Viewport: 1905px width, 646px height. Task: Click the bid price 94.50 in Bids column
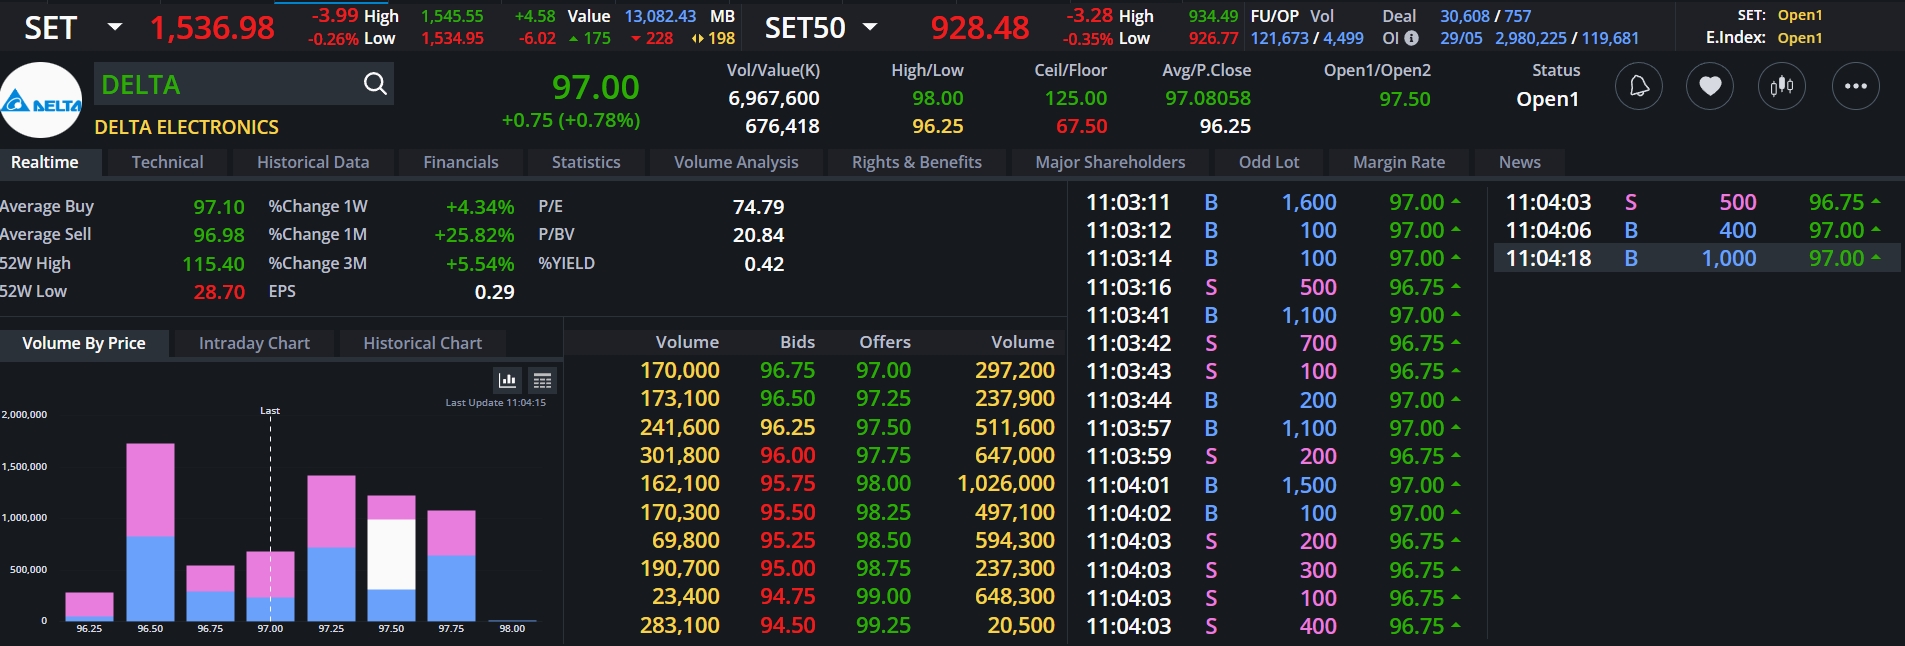(x=787, y=625)
